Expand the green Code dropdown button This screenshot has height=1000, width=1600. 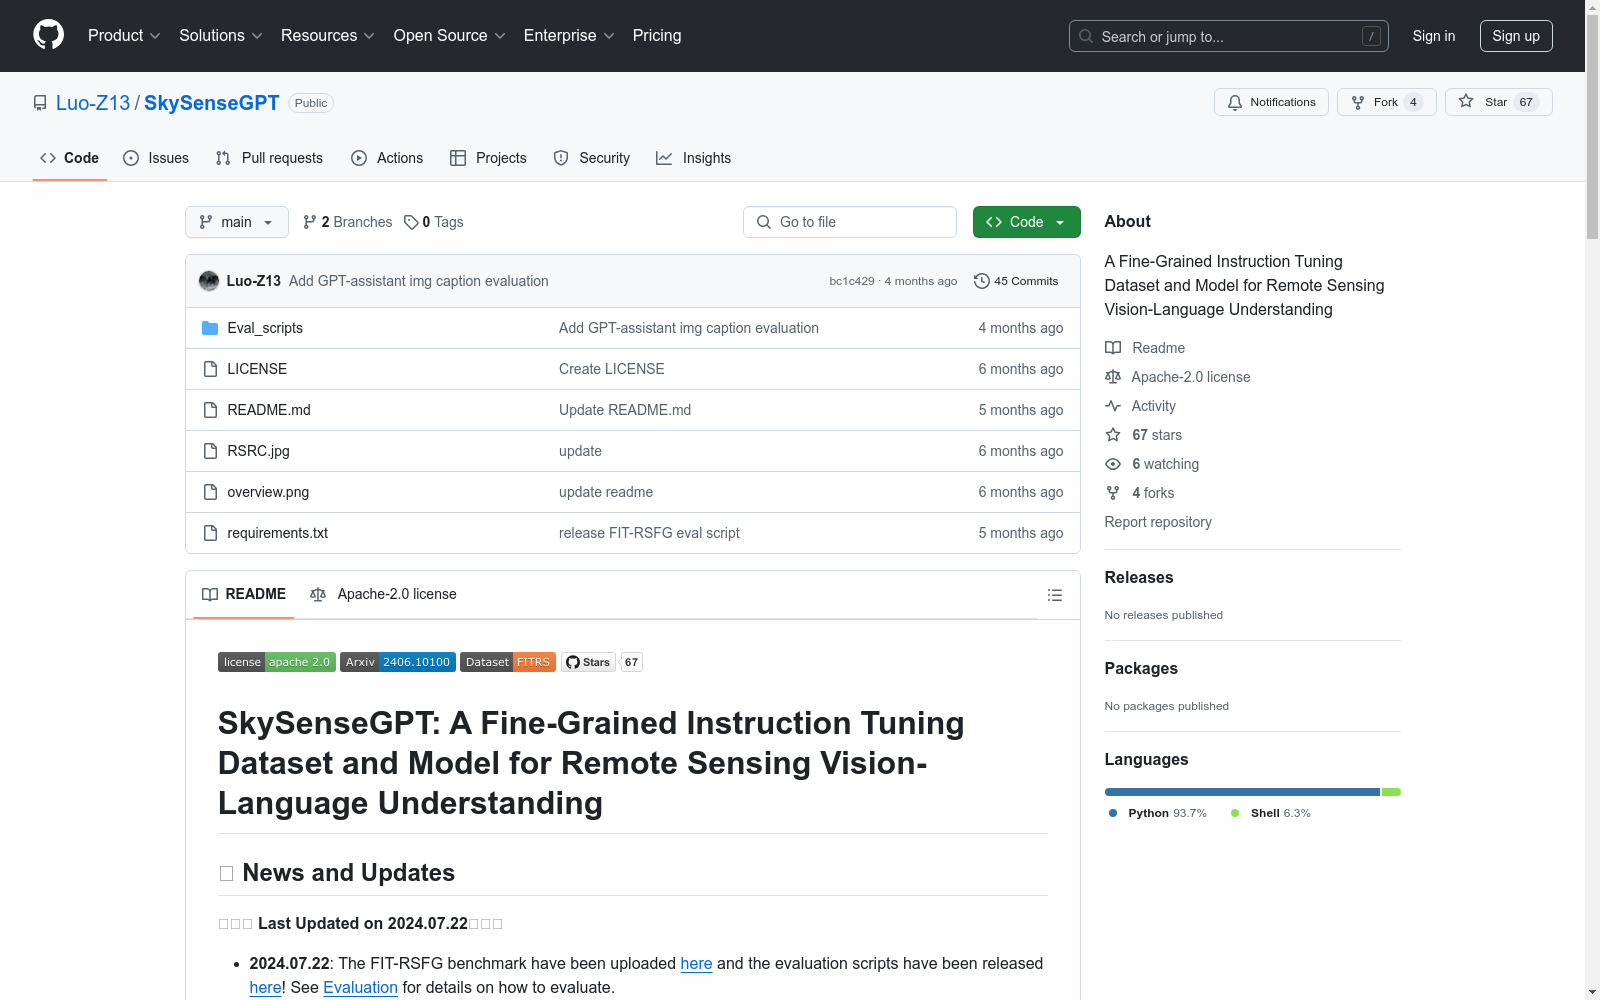(x=1026, y=222)
